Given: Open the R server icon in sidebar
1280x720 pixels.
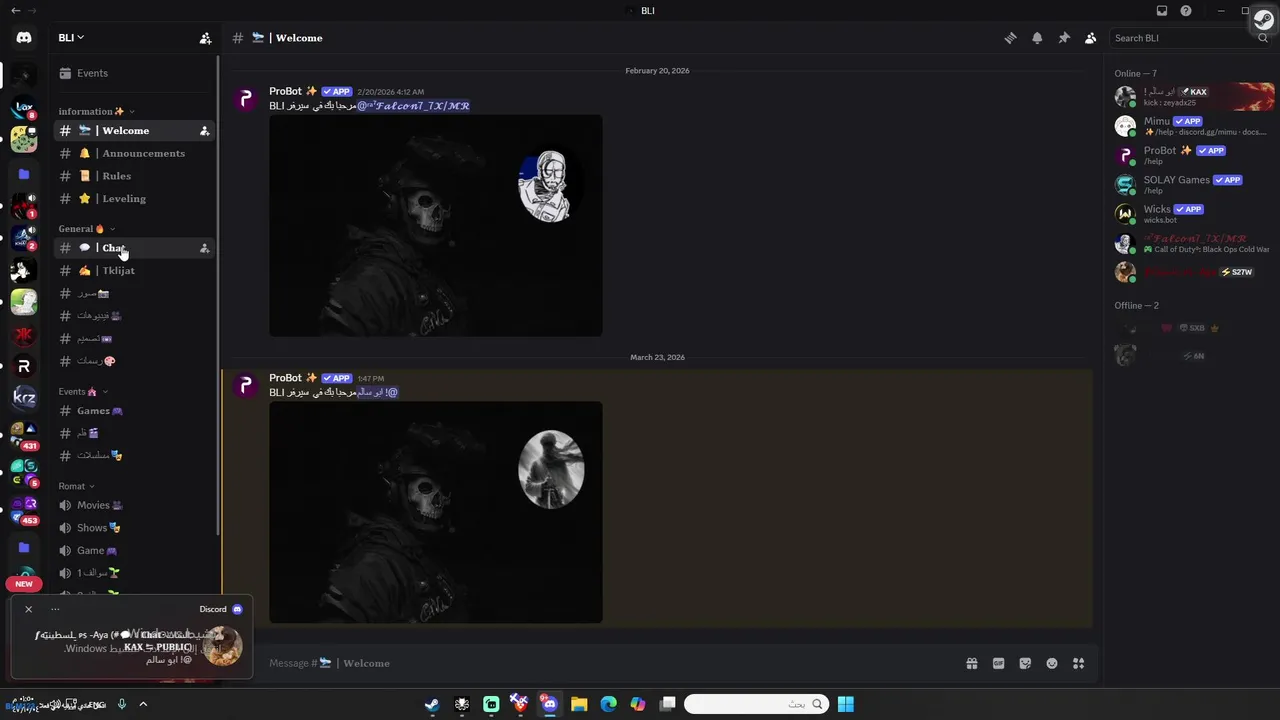Looking at the screenshot, I should [x=24, y=366].
